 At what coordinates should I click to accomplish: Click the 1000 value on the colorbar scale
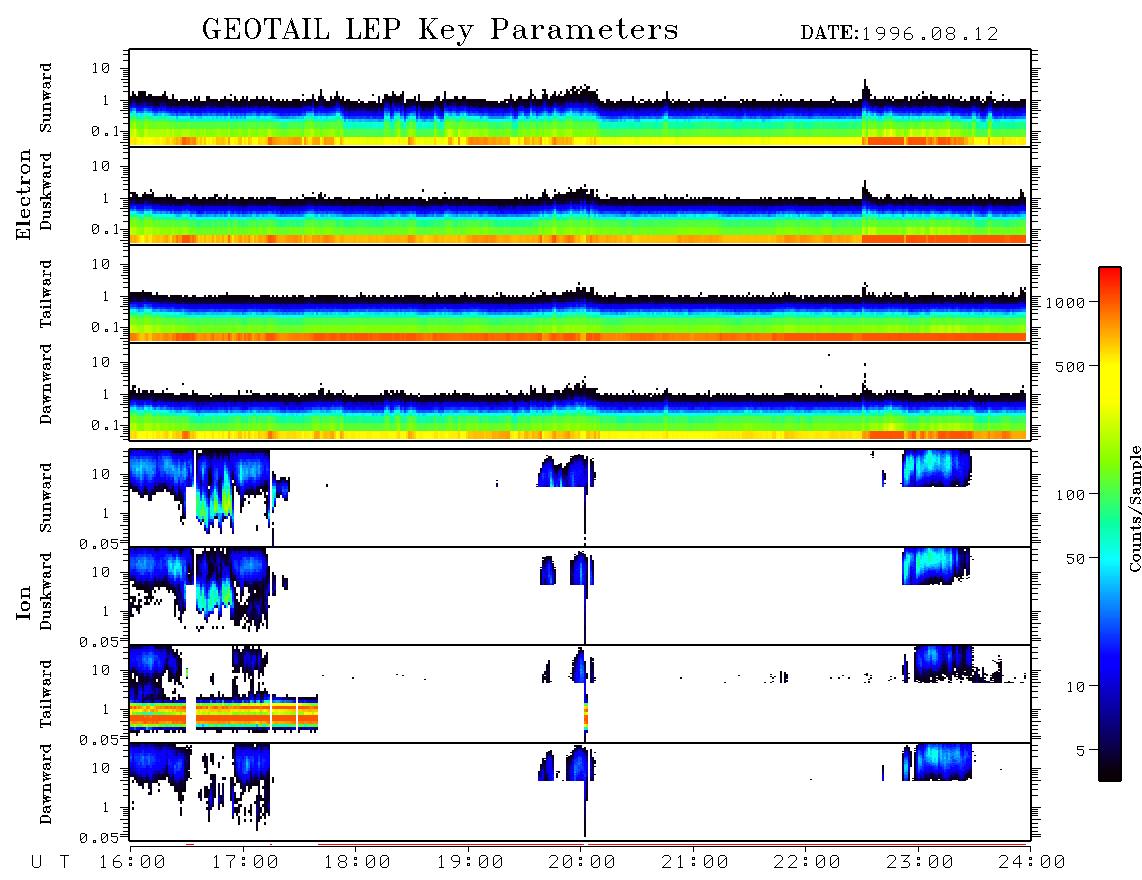click(x=1066, y=302)
